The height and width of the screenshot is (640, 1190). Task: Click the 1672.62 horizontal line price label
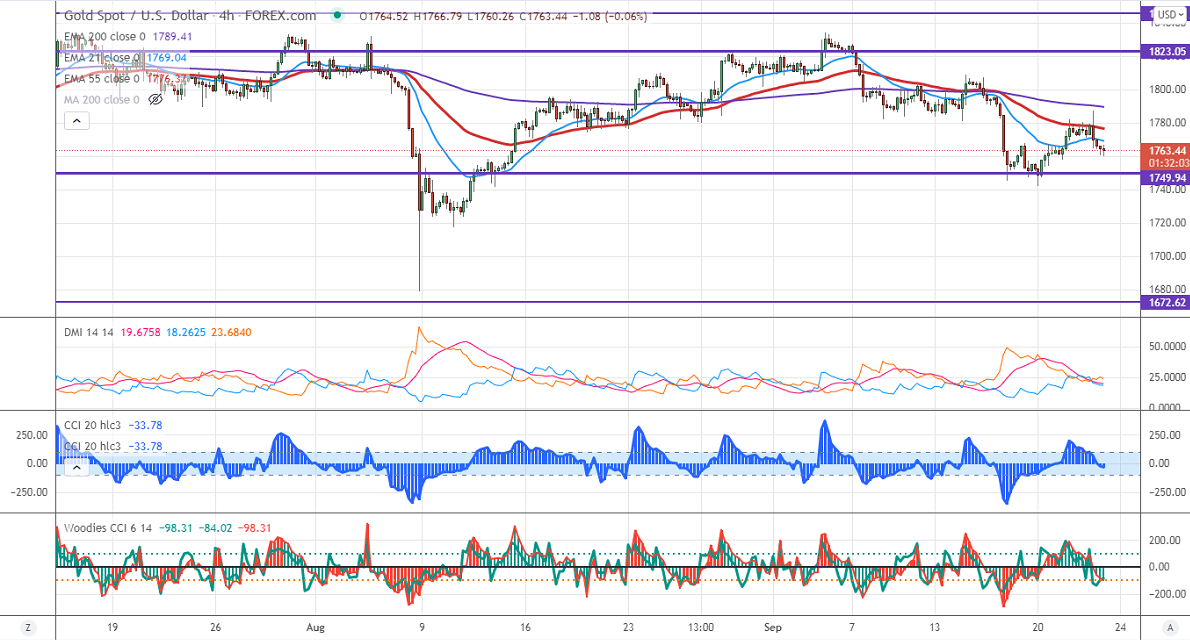(1166, 302)
